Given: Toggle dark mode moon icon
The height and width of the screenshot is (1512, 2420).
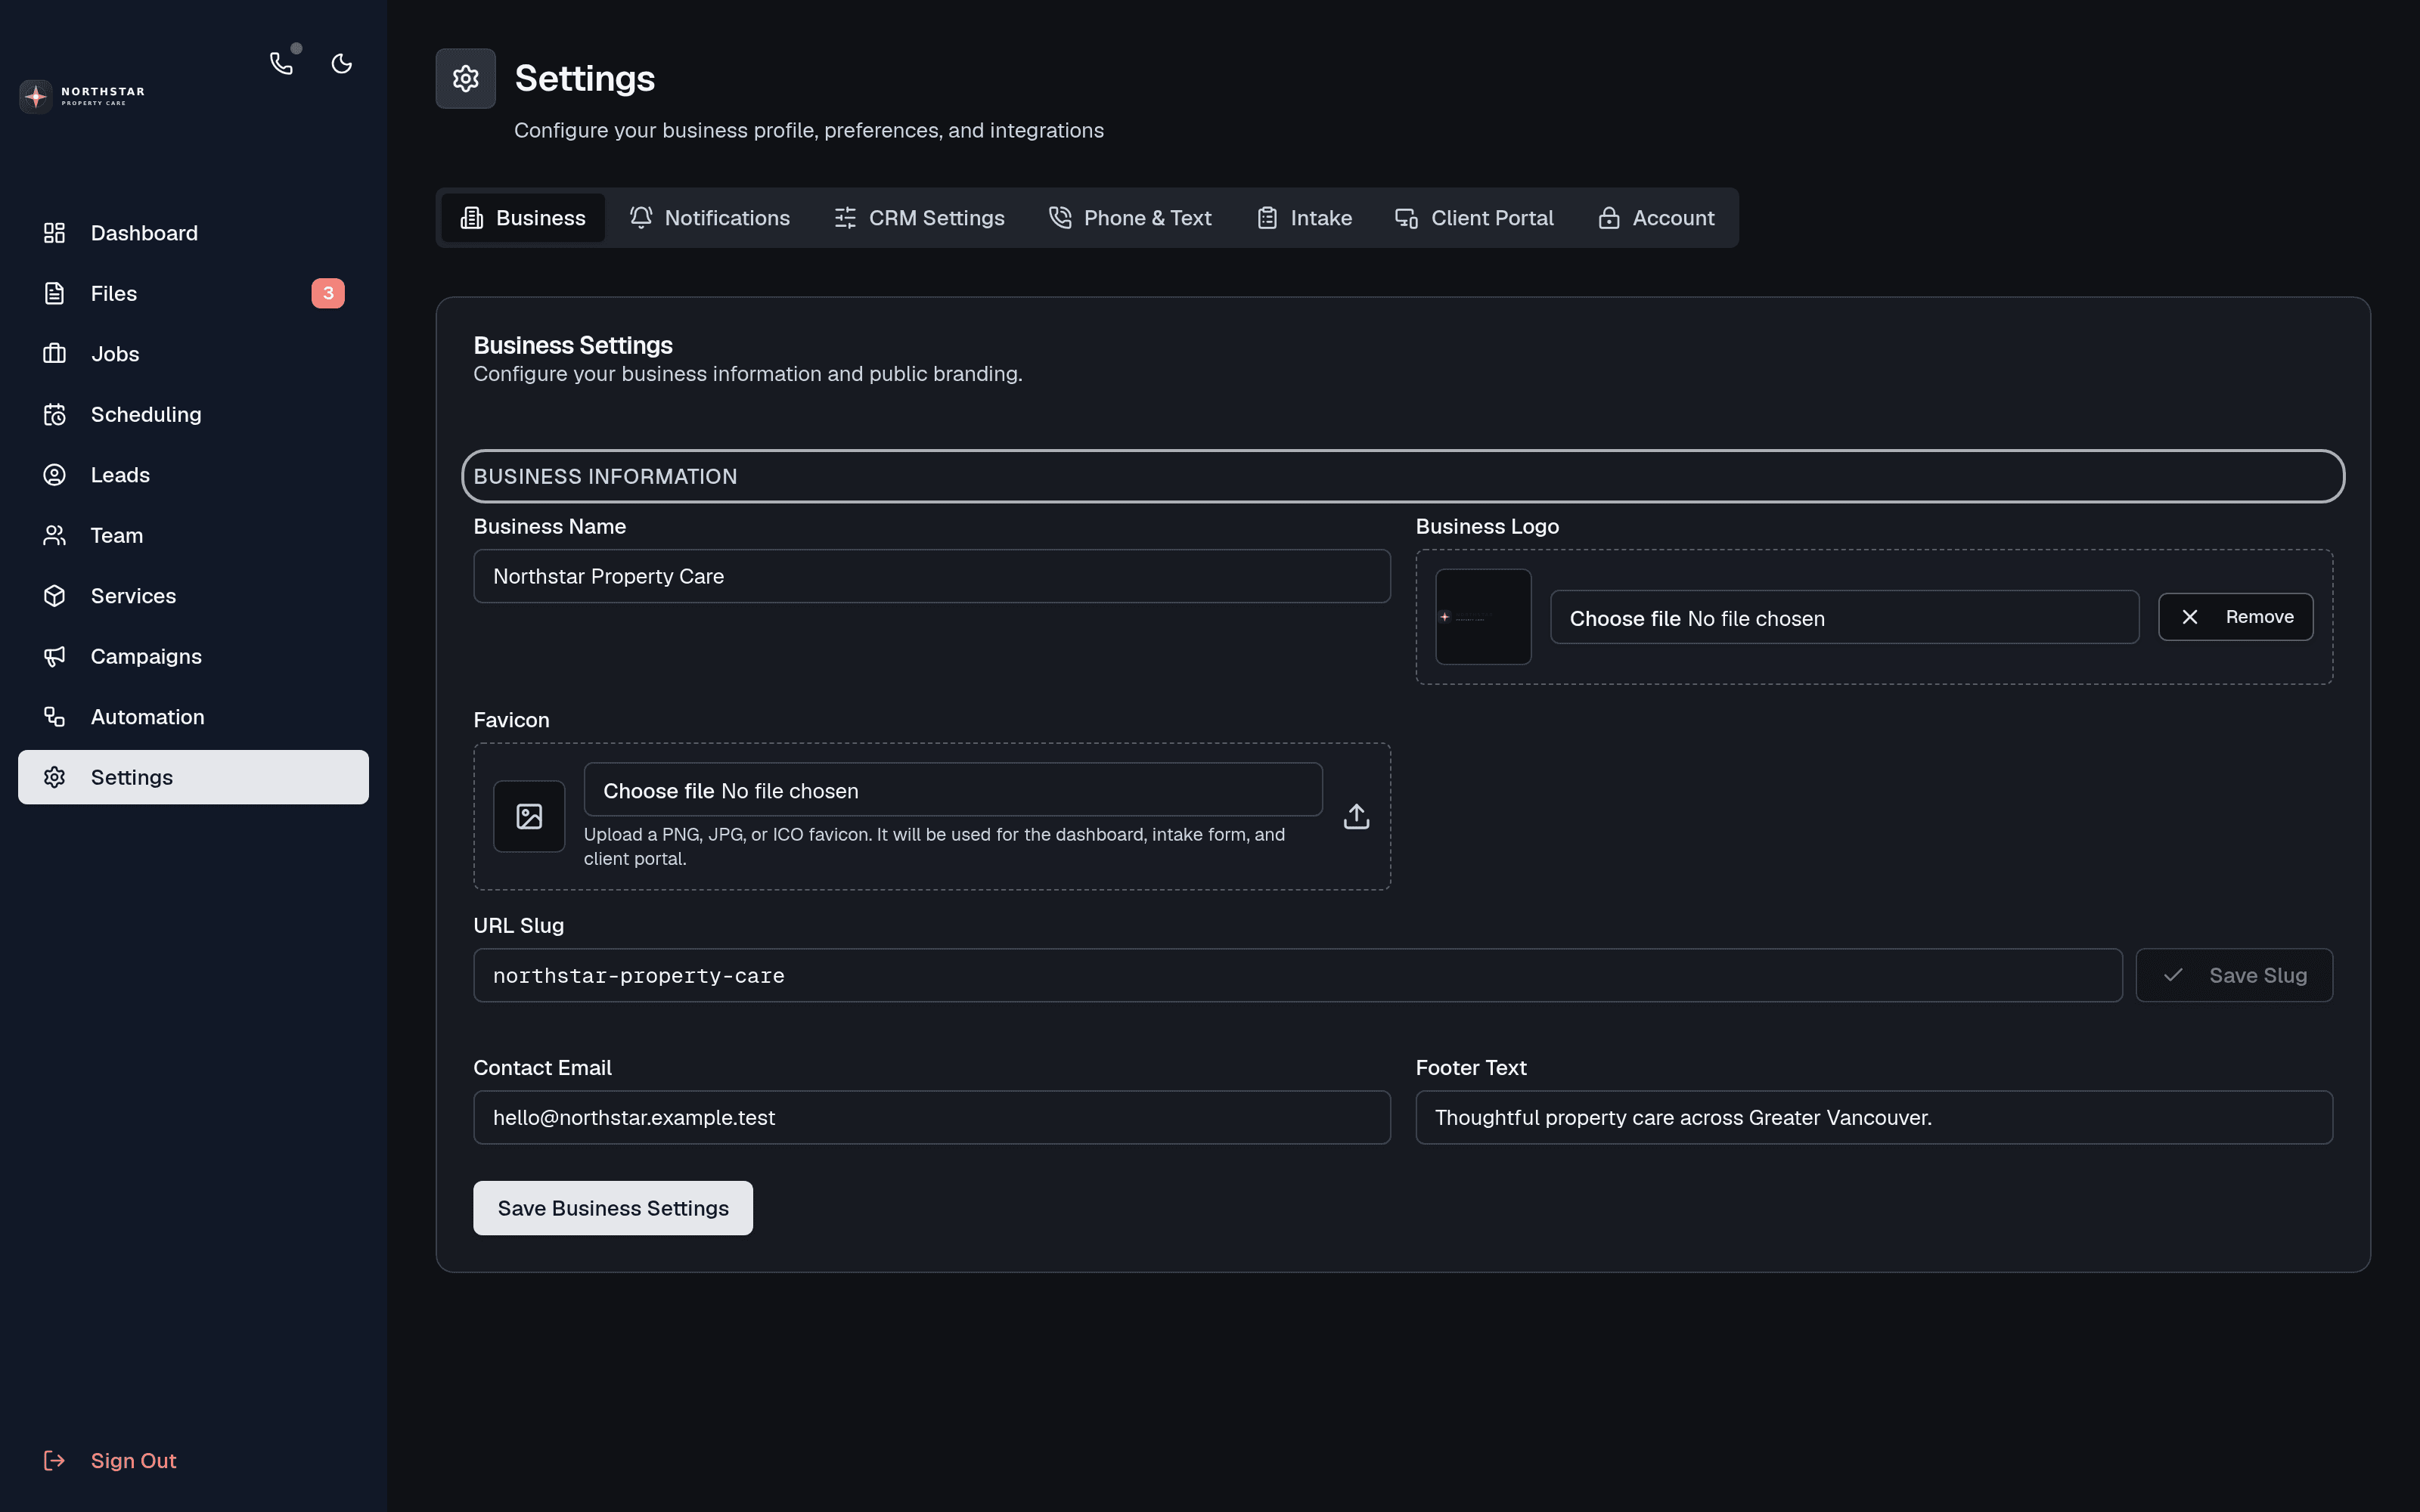Looking at the screenshot, I should (342, 64).
